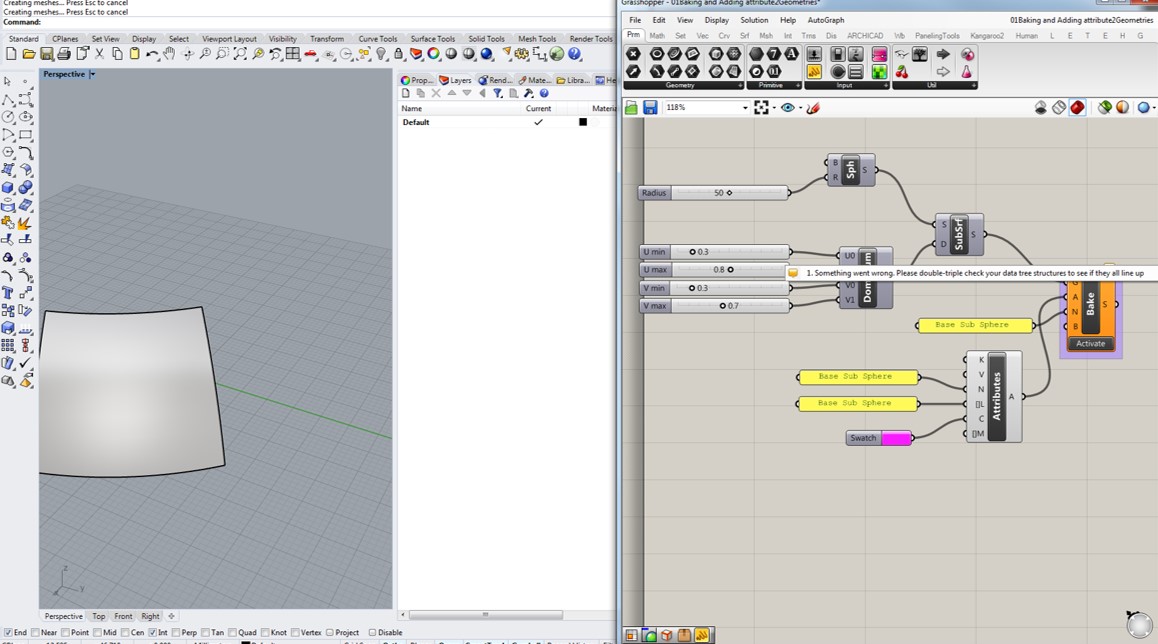Enable shaded preview red cylinder icon
Viewport: 1158px width, 644px height.
point(1078,108)
